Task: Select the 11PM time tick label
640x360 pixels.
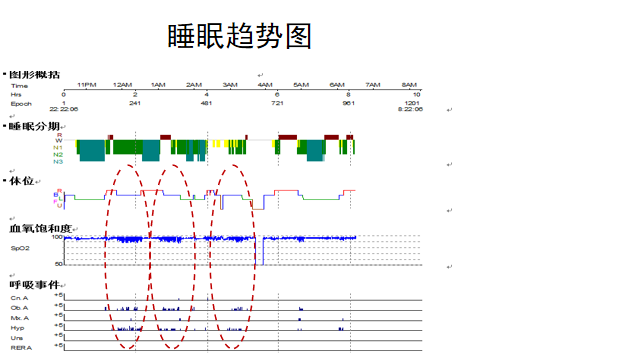Action: coord(87,85)
